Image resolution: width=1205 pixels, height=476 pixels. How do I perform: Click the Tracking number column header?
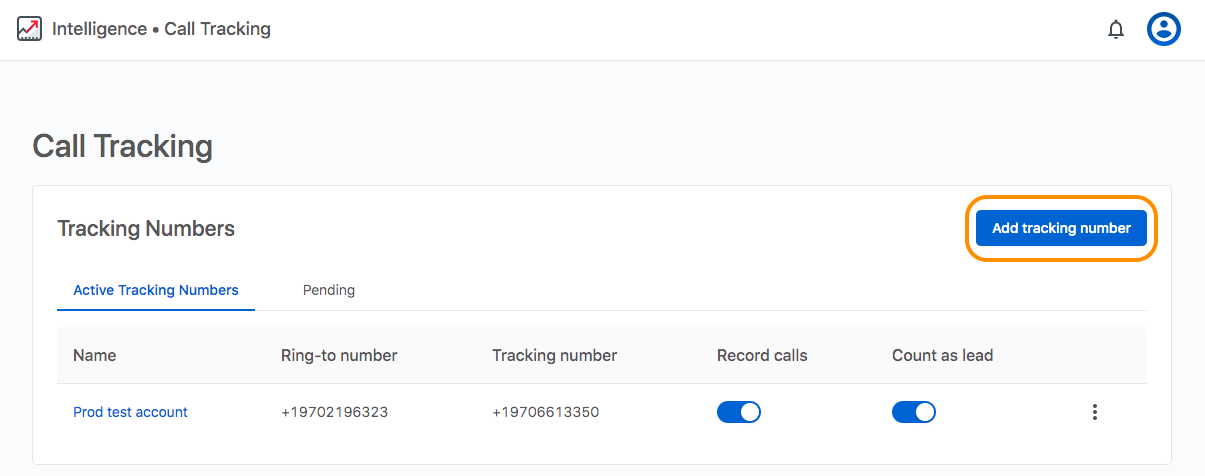pyautogui.click(x=555, y=355)
